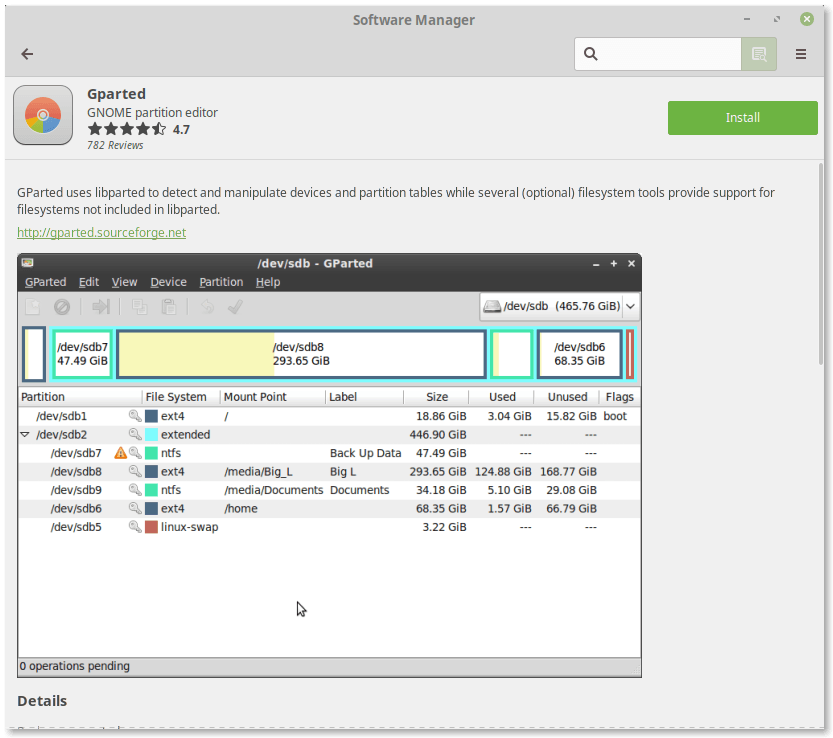Open the 782 Reviews text

click(115, 145)
